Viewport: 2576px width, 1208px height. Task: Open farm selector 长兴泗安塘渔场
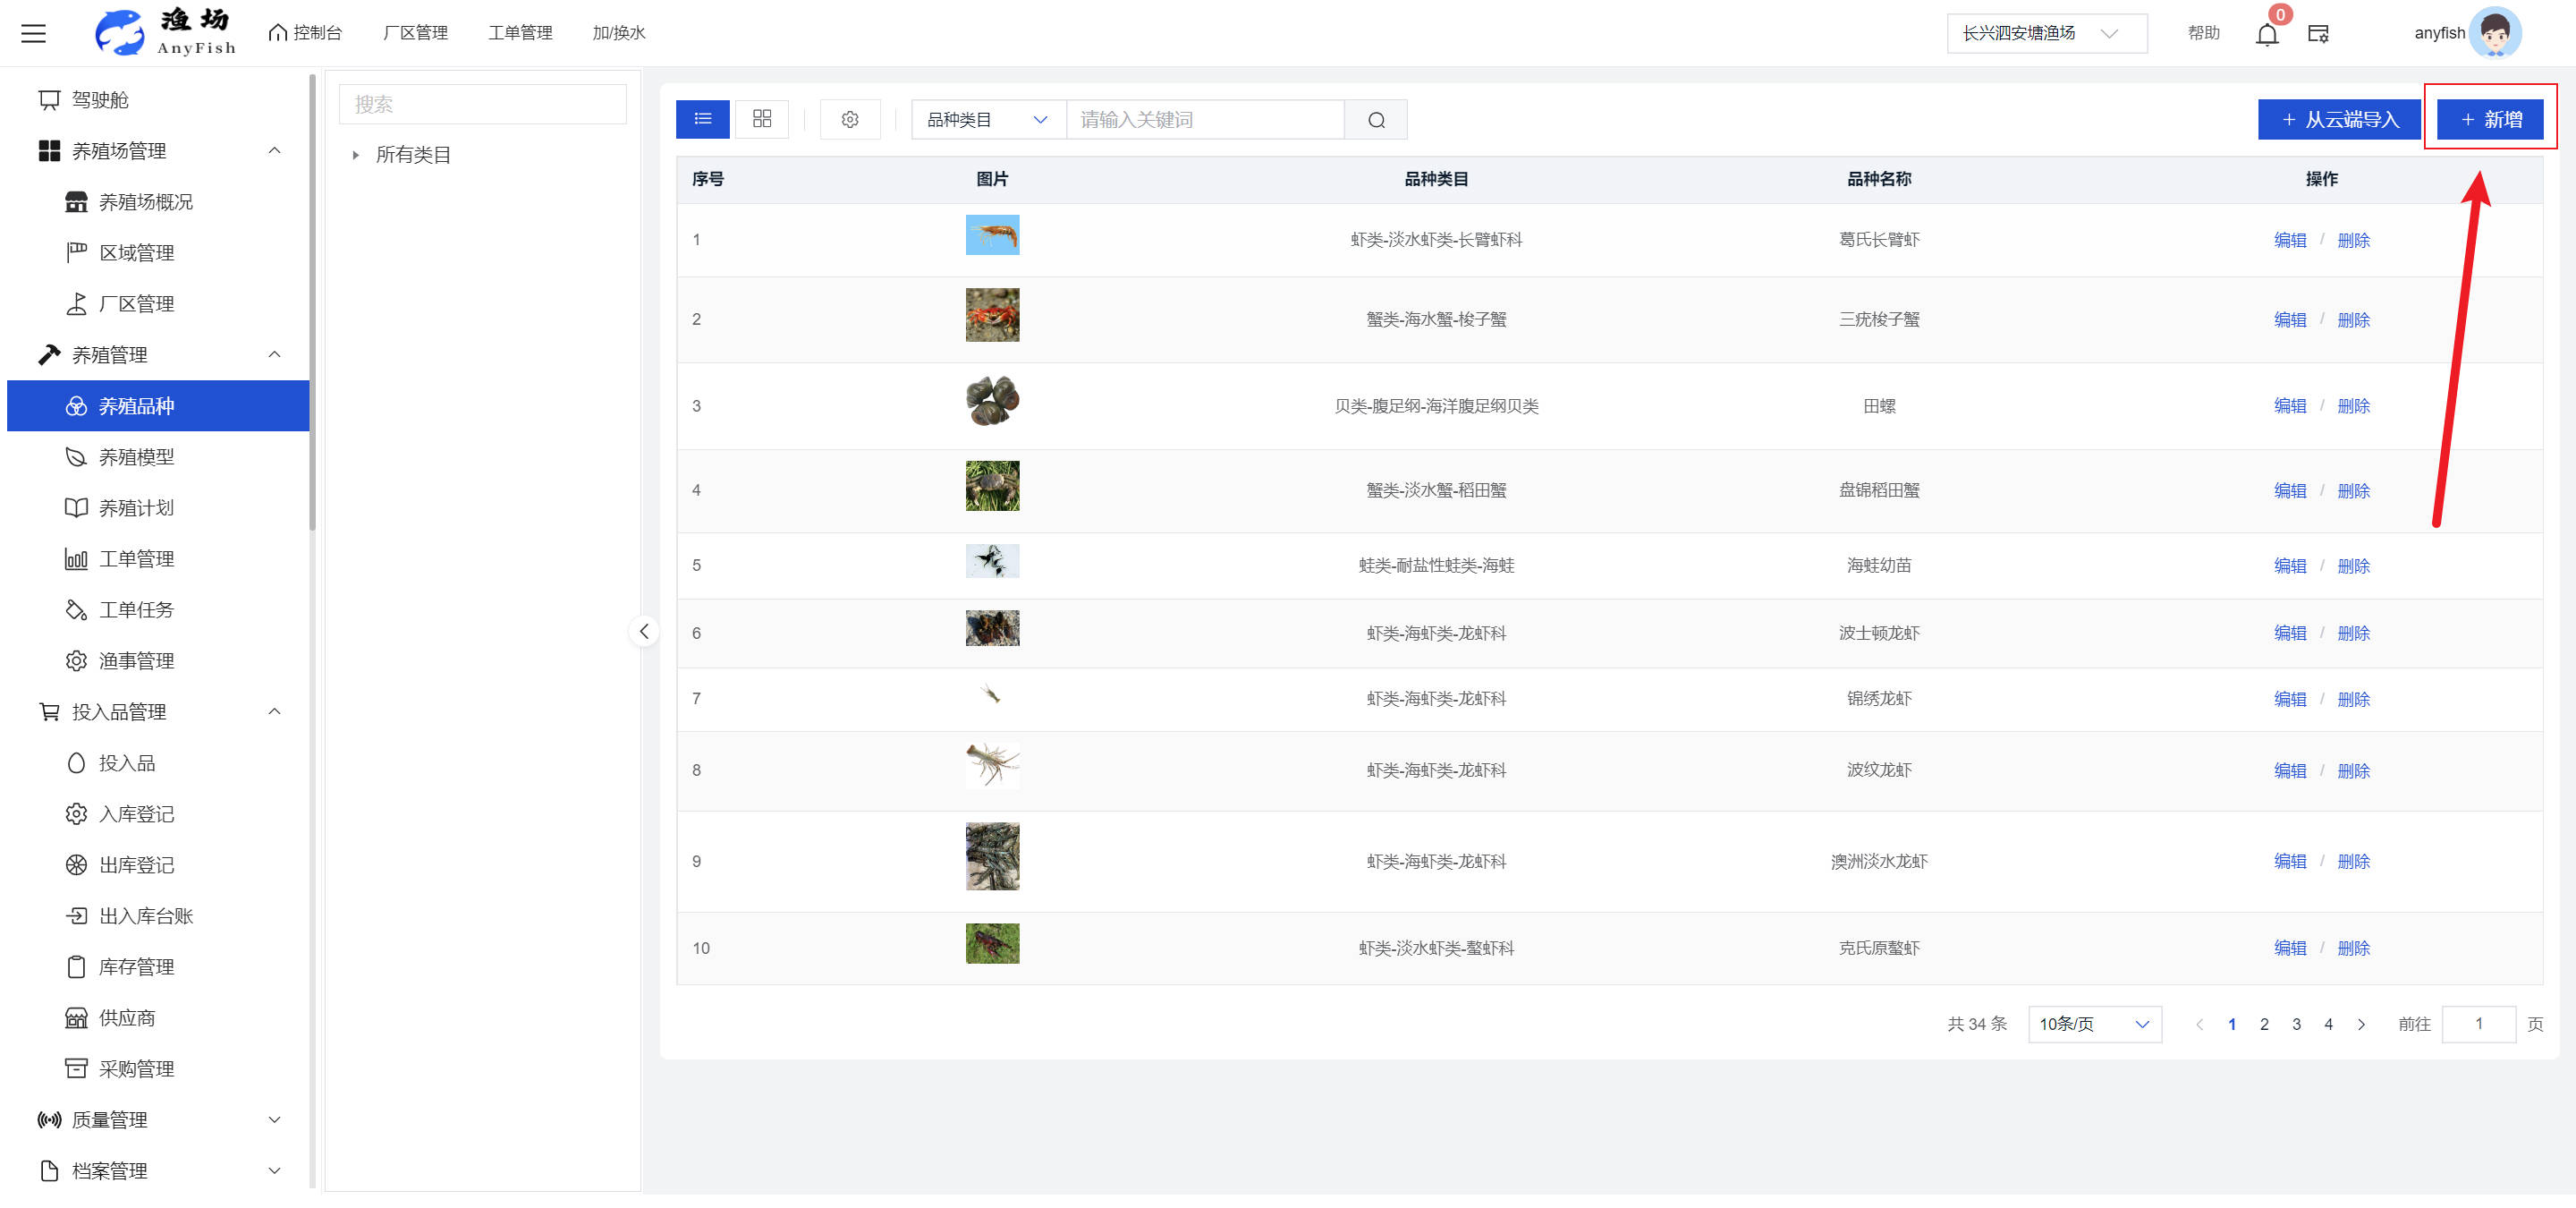tap(2045, 33)
